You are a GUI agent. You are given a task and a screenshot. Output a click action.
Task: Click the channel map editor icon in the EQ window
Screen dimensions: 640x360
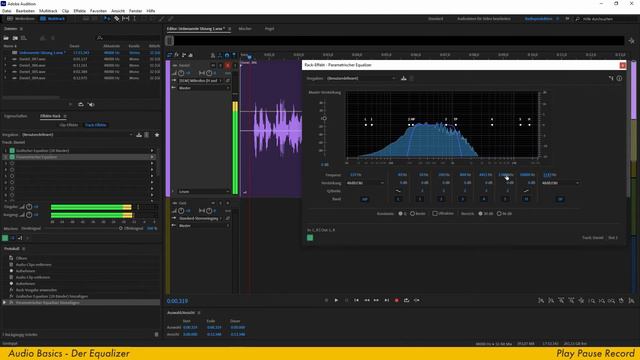611,78
